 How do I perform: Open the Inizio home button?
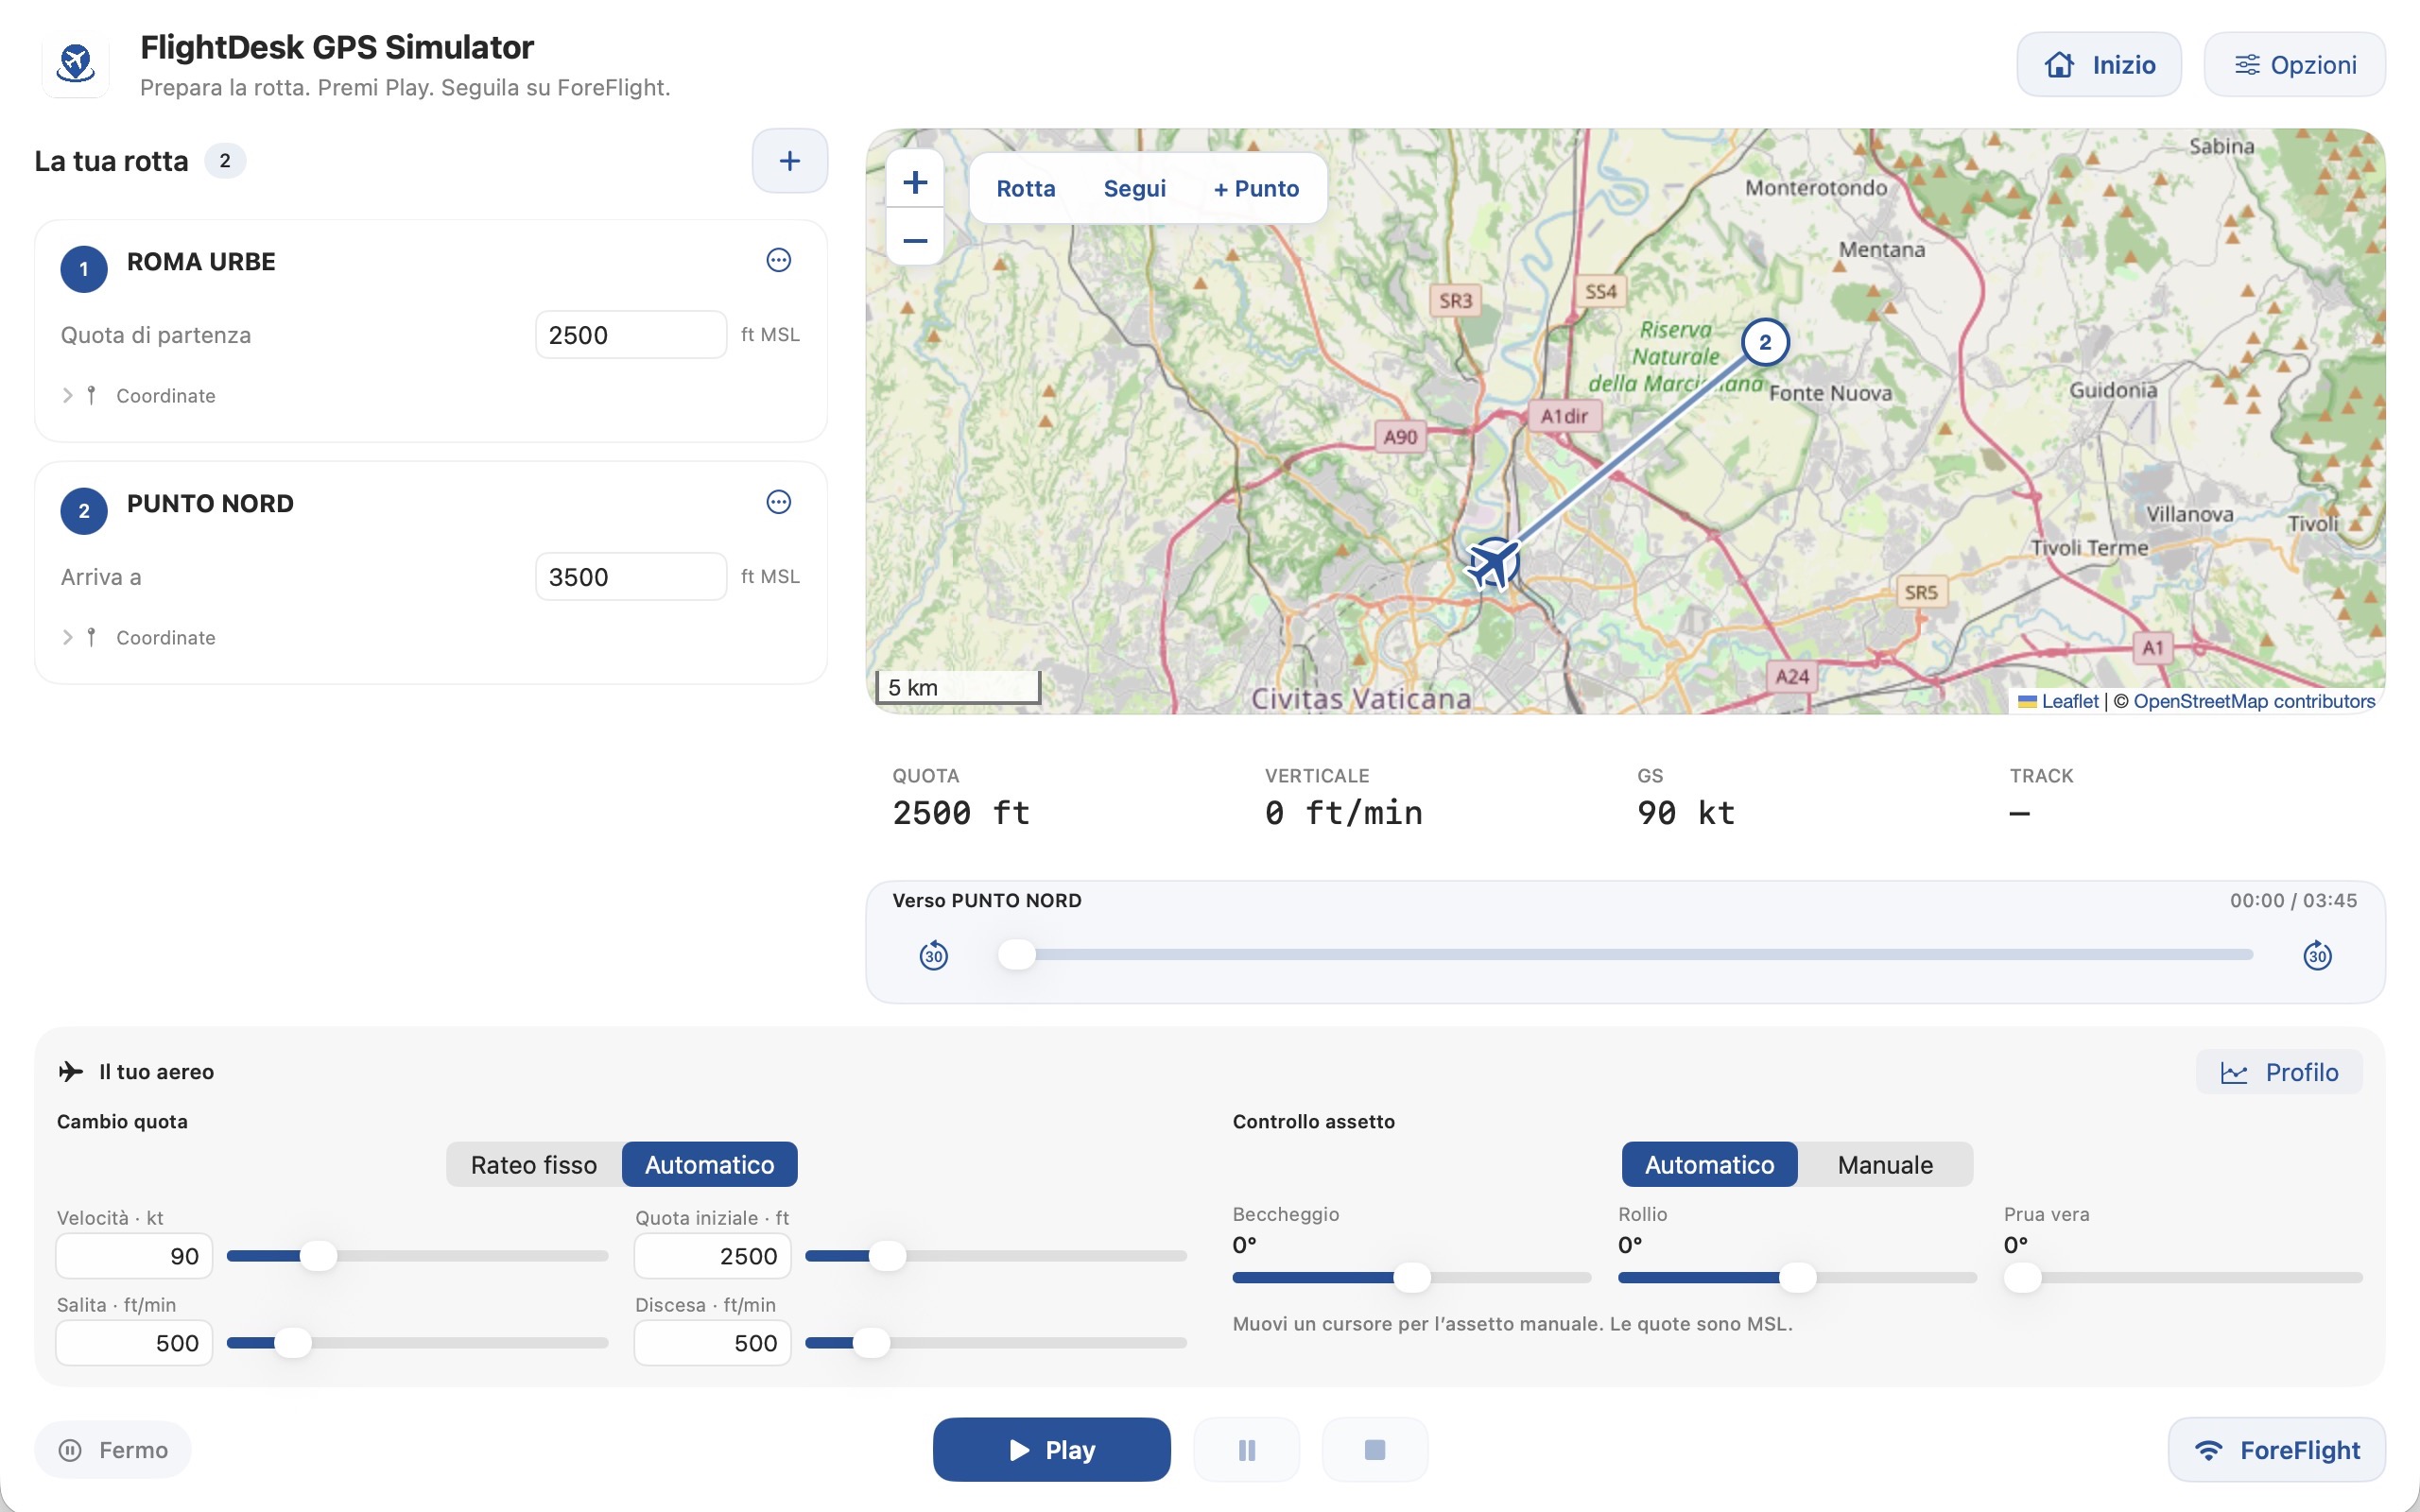click(x=2098, y=64)
